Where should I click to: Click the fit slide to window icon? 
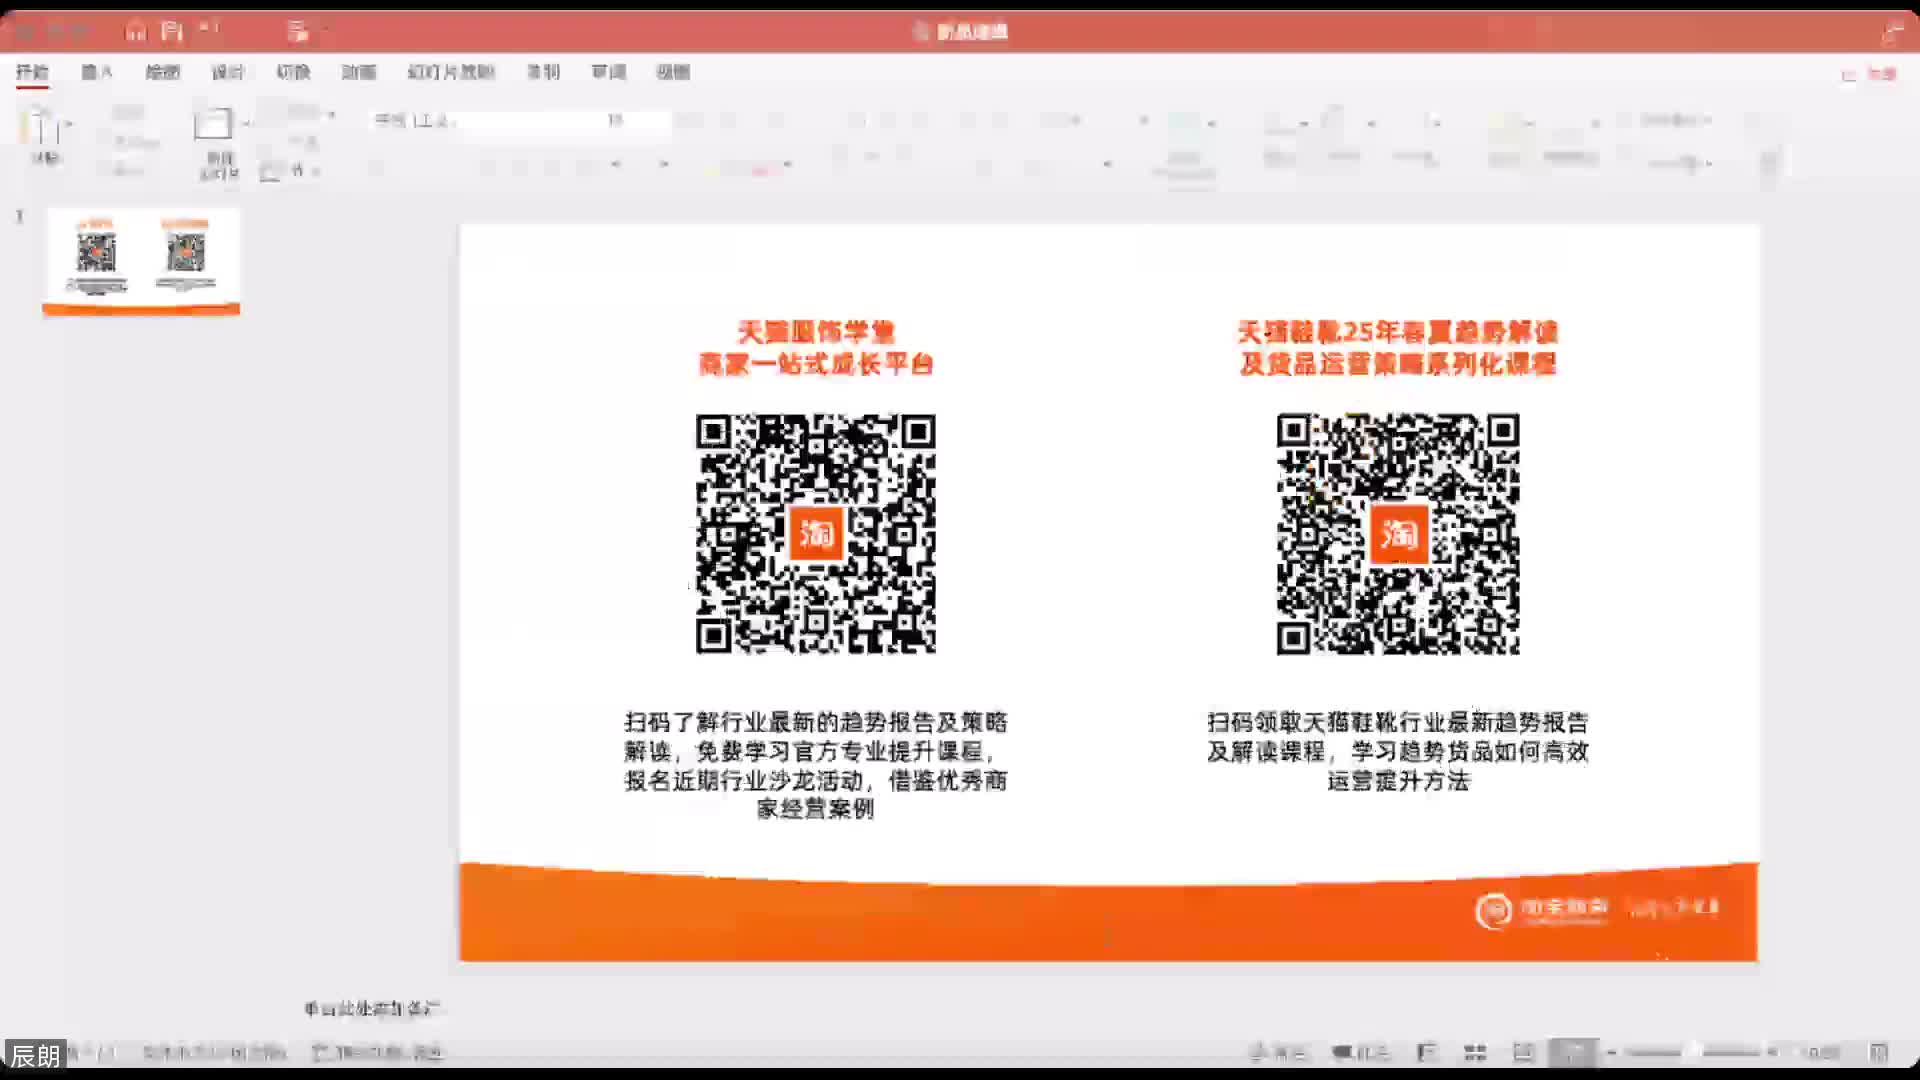click(1878, 1052)
